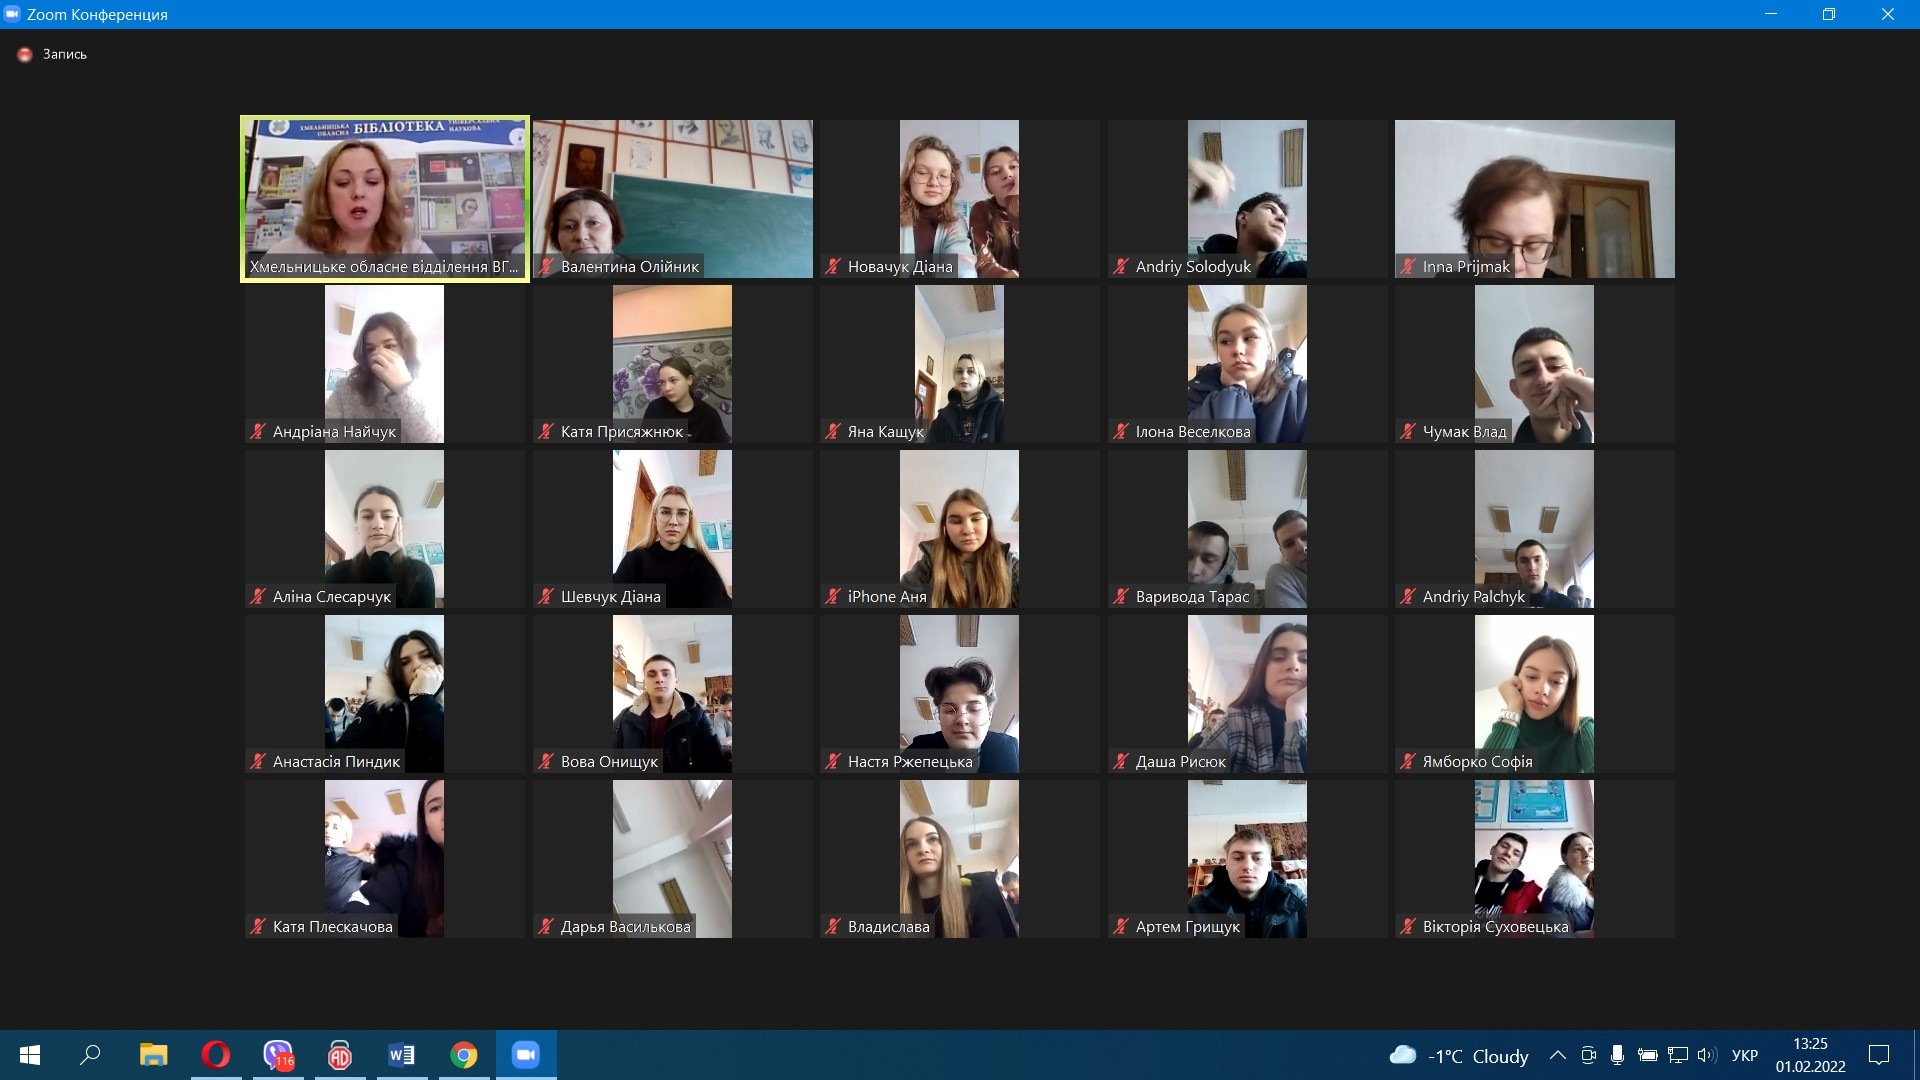Click muted mic icon on Валентина Олійник
The image size is (1920, 1080).
(546, 267)
